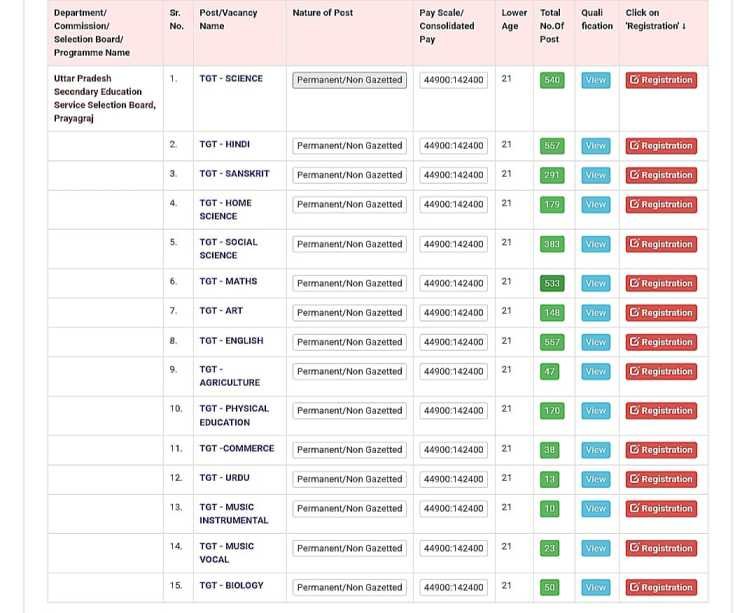This screenshot has height=613, width=756.
Task: Click the 47 posts badge for Agriculture
Action: click(549, 372)
